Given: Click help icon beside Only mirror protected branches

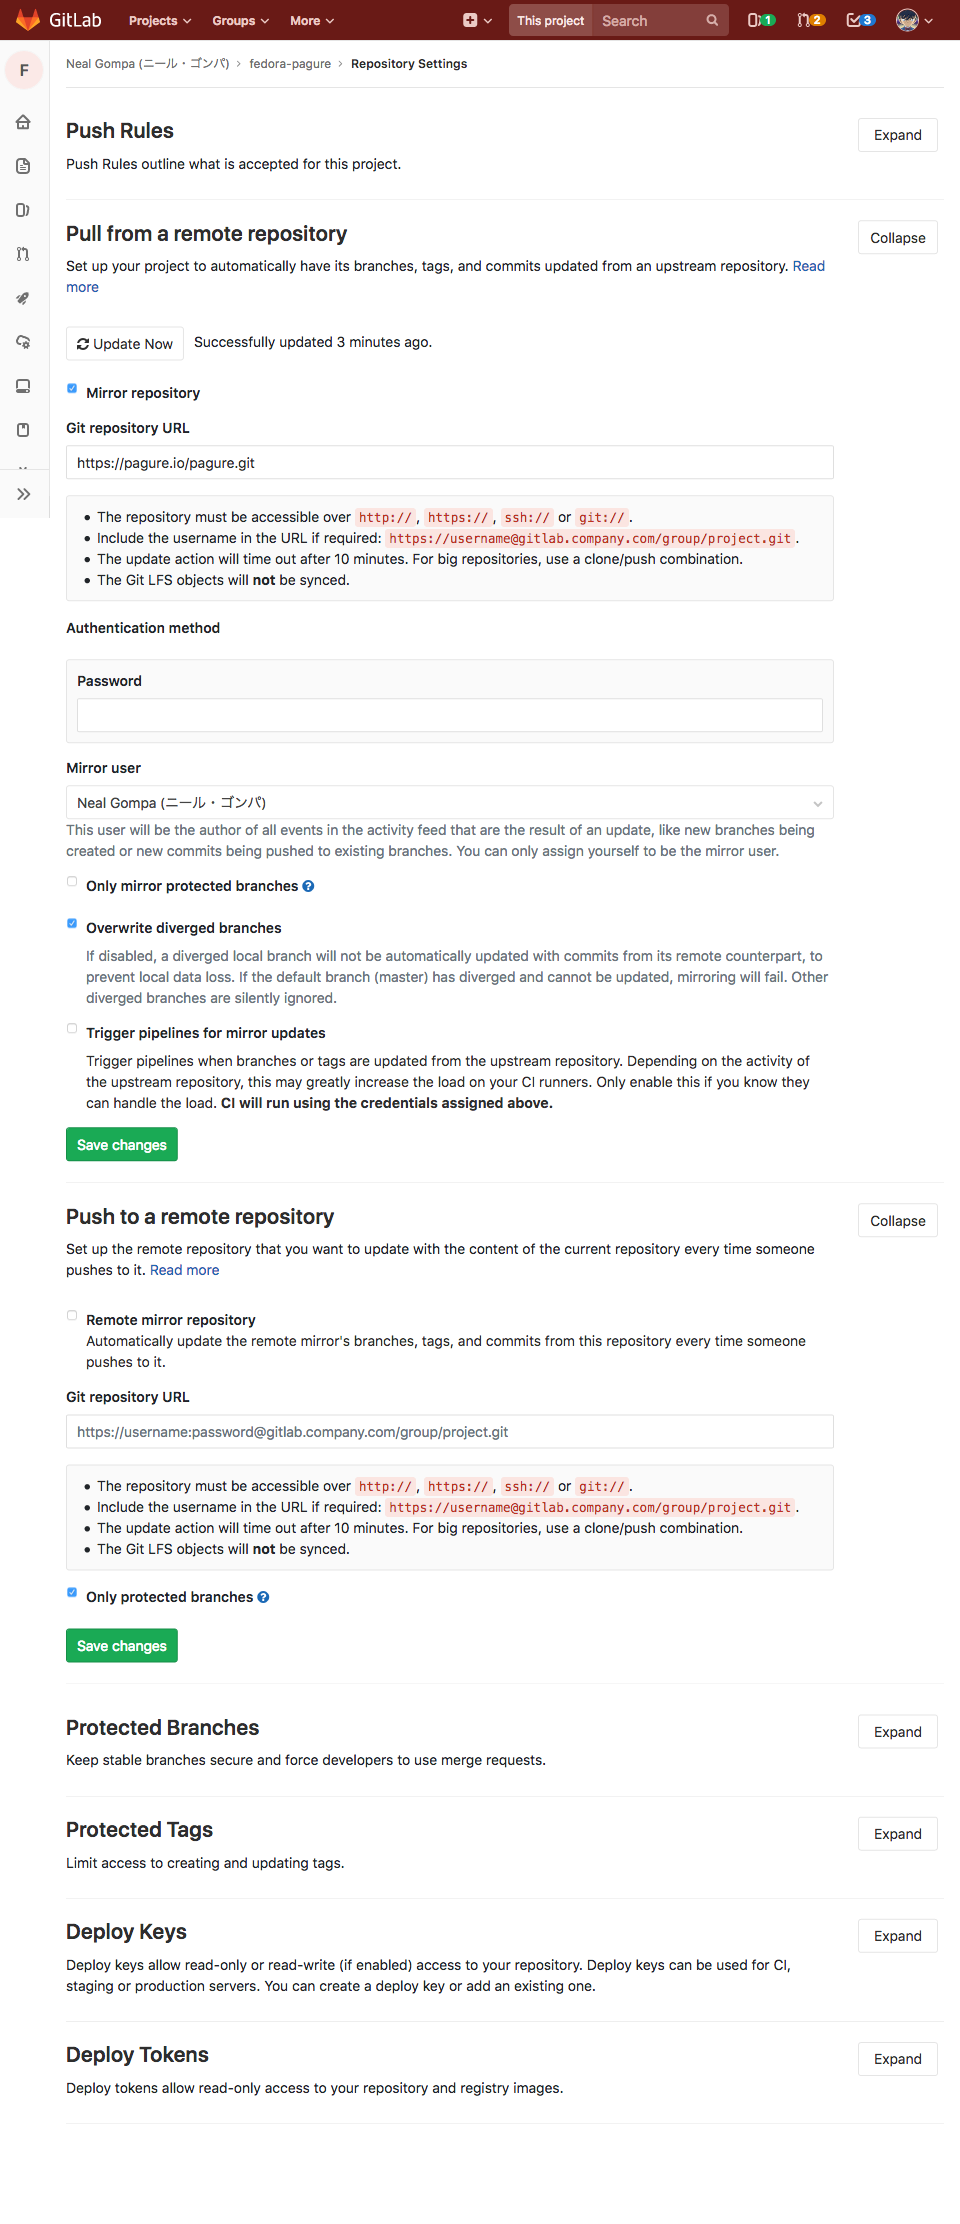Looking at the screenshot, I should (x=308, y=886).
